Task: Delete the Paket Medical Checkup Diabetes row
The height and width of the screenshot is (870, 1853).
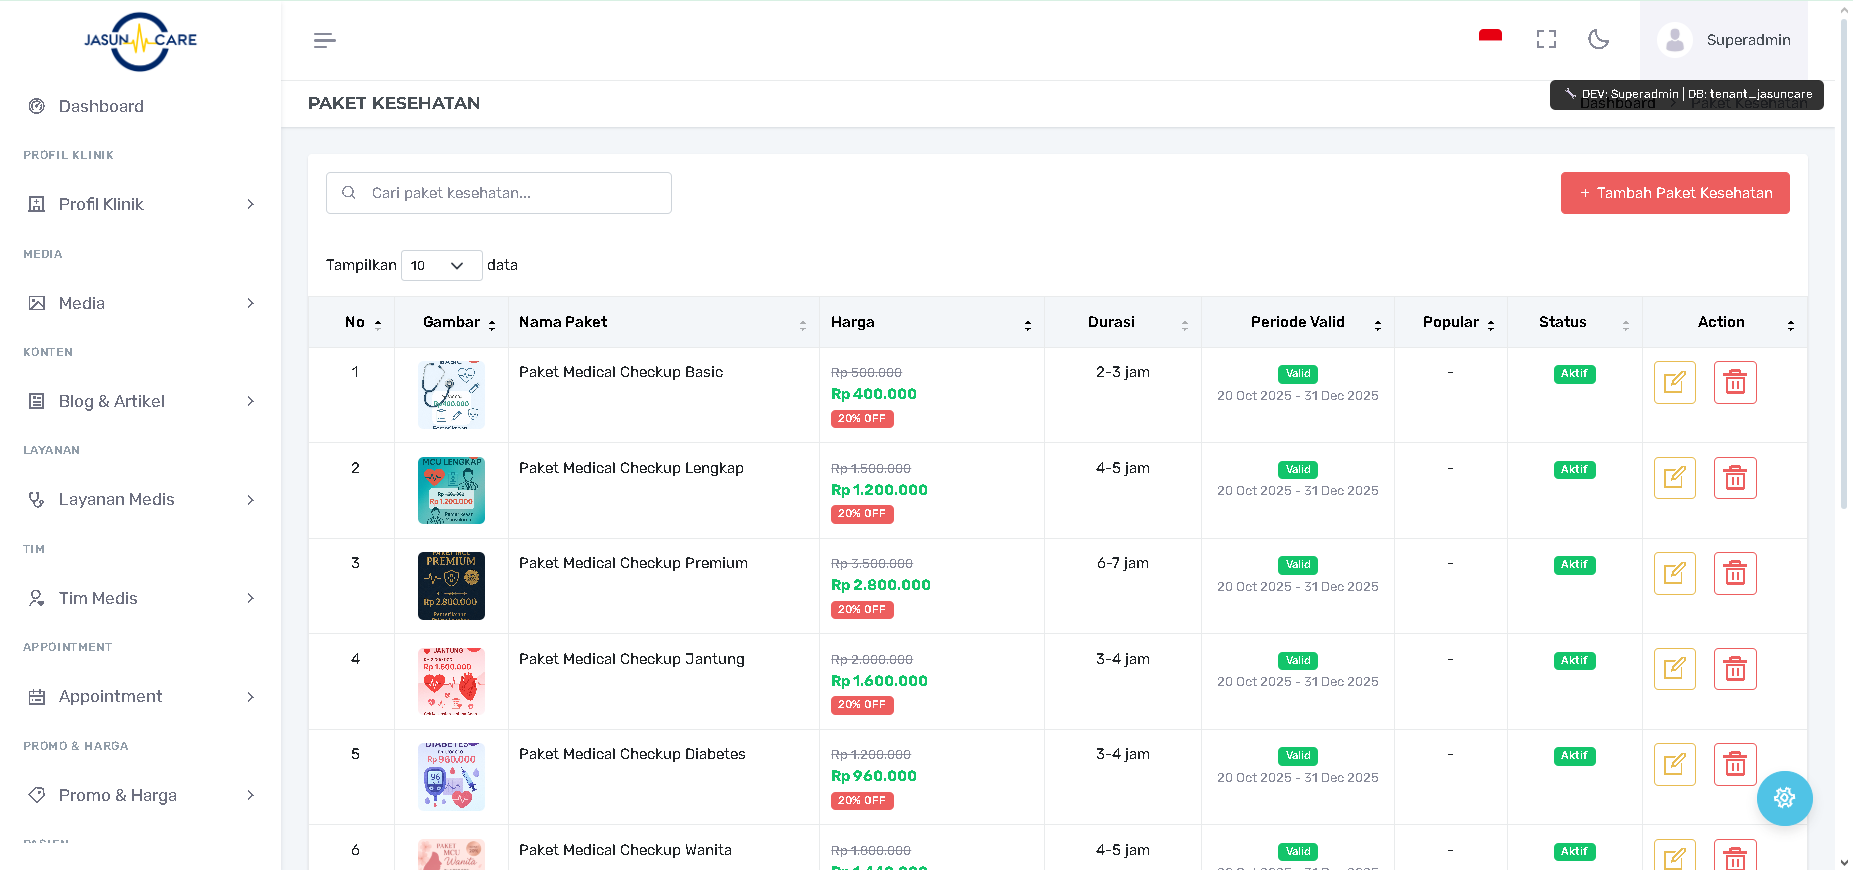Action: tap(1735, 765)
